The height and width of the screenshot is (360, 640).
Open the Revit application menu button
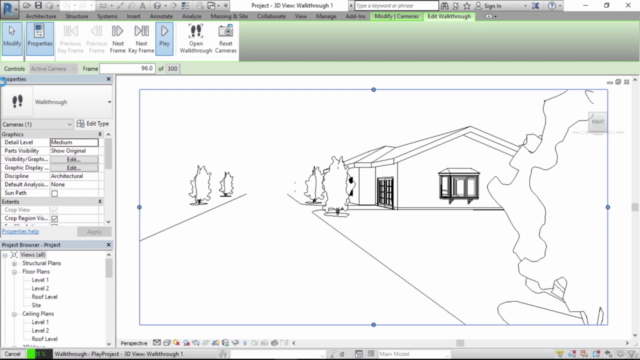pyautogui.click(x=9, y=9)
